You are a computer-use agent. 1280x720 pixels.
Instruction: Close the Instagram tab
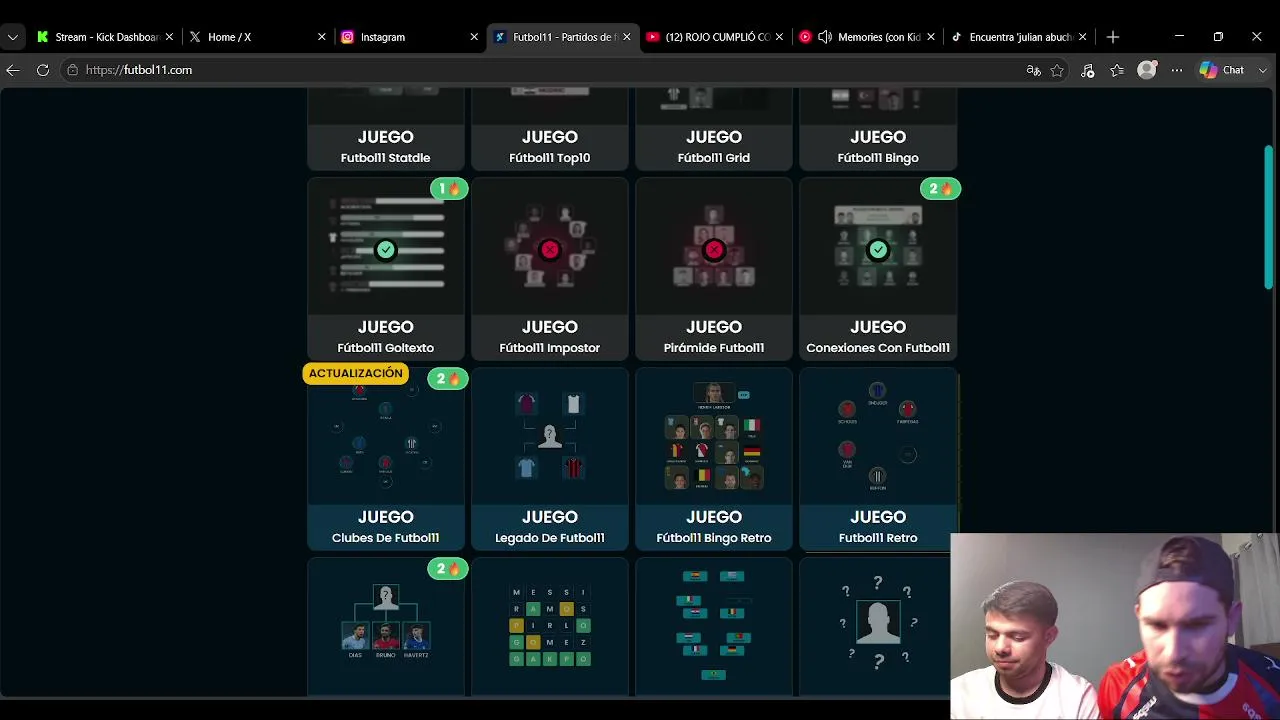(x=474, y=37)
